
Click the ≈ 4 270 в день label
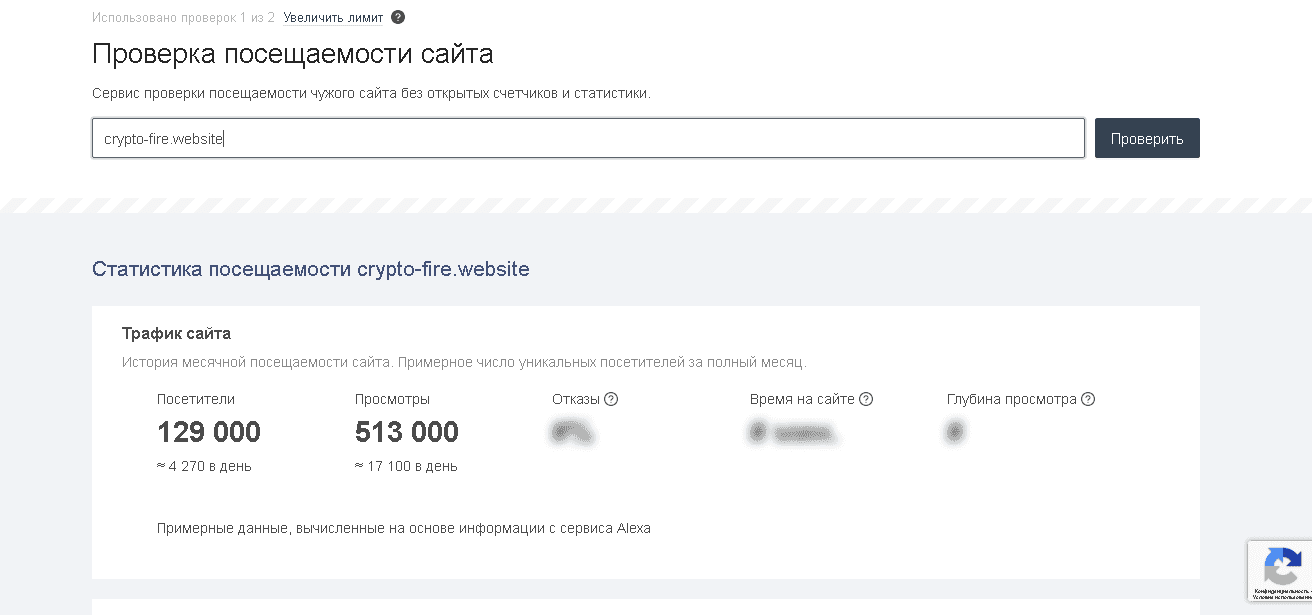pyautogui.click(x=204, y=465)
